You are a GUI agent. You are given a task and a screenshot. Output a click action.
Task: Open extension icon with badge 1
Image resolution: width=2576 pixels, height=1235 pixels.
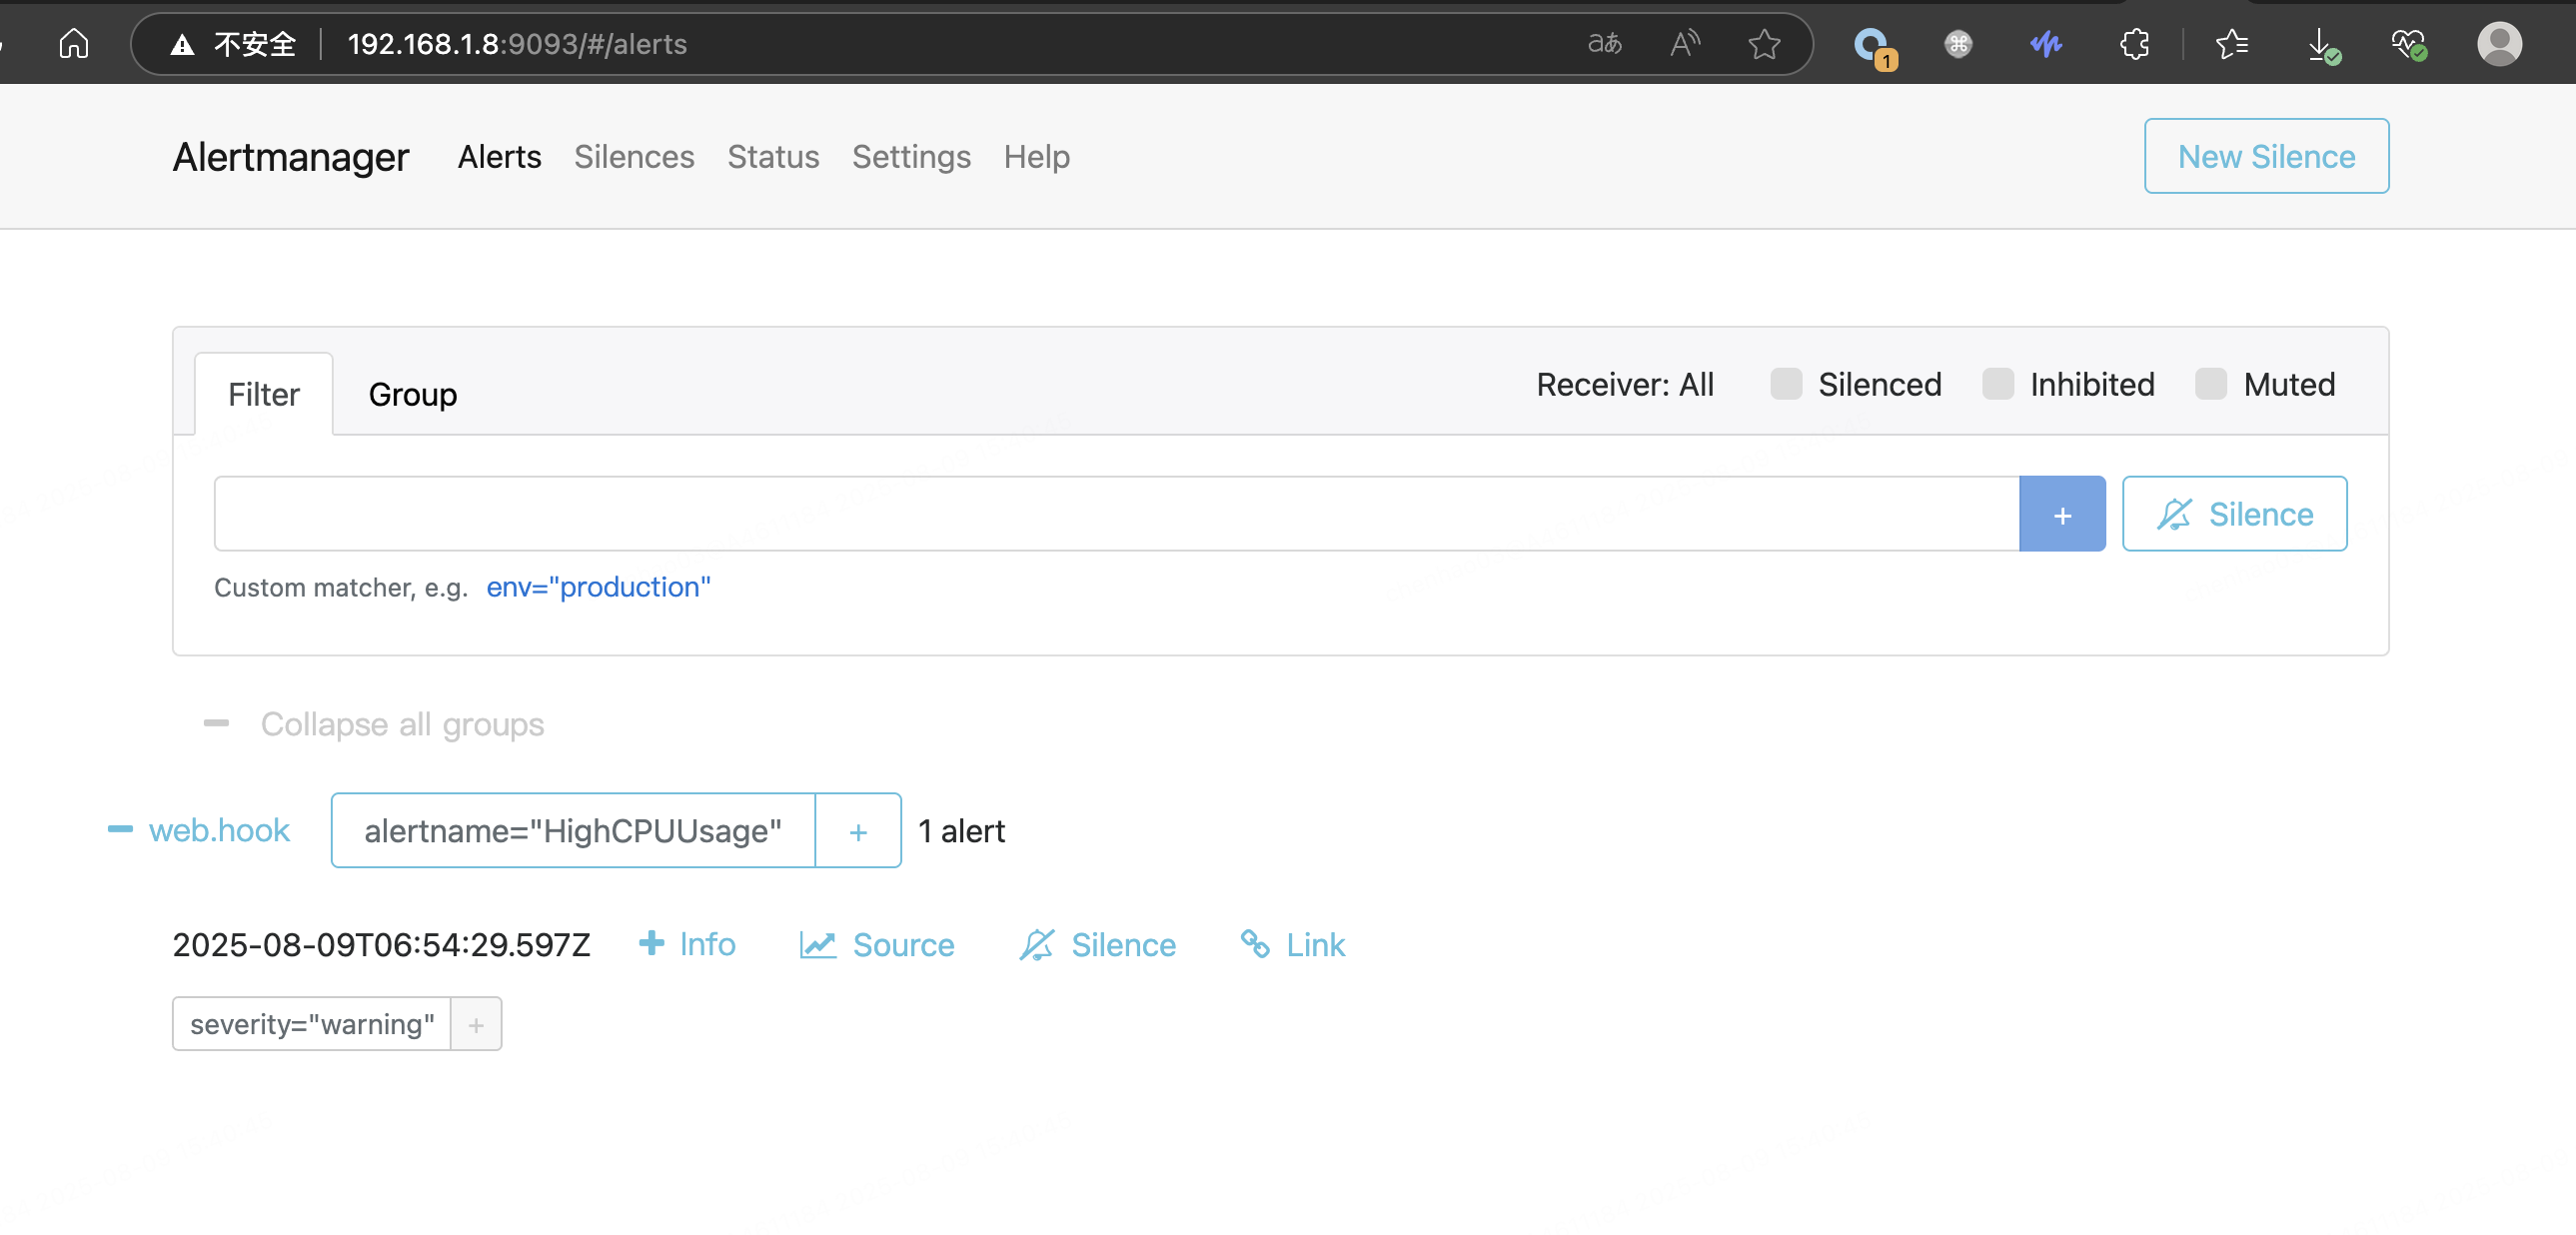coord(1873,46)
